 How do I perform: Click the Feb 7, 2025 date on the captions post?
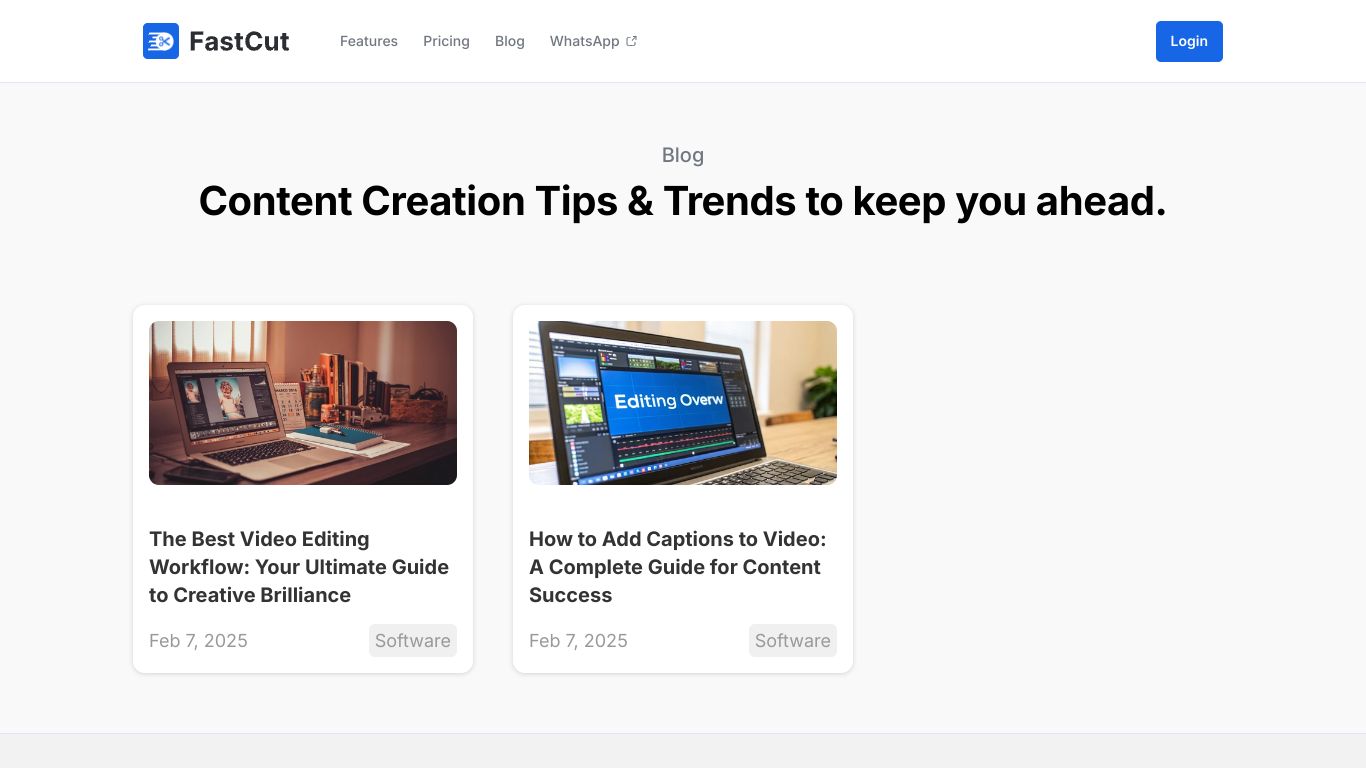click(578, 641)
